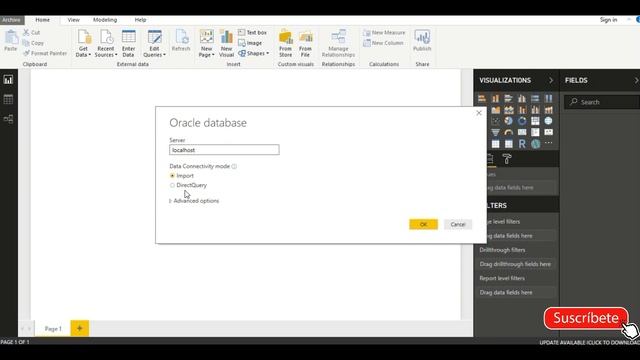Screen dimensions: 640x360
Task: Select the Ribbon chart visualization
Action: [x=549, y=110]
